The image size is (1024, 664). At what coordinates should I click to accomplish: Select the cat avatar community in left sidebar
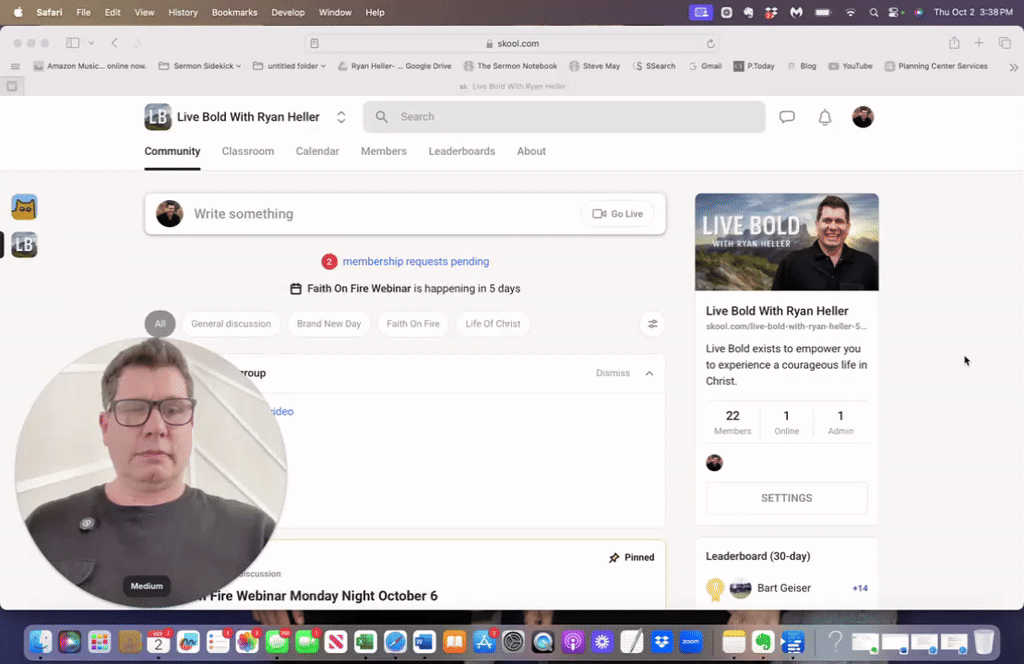pyautogui.click(x=24, y=207)
